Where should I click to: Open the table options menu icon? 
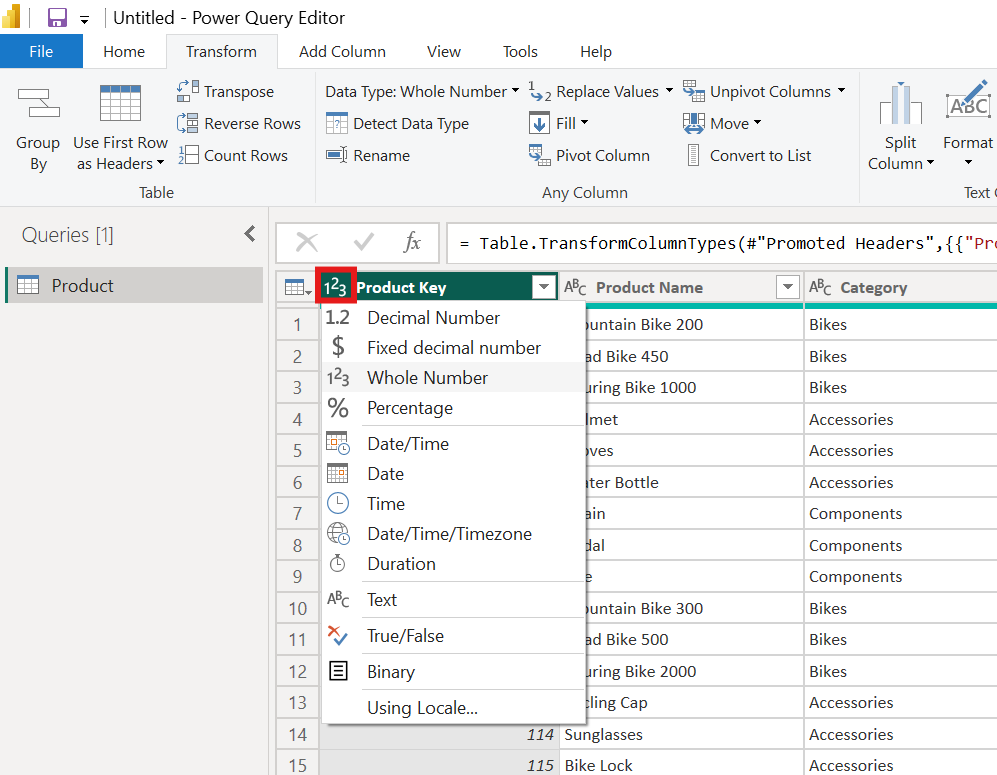(298, 288)
